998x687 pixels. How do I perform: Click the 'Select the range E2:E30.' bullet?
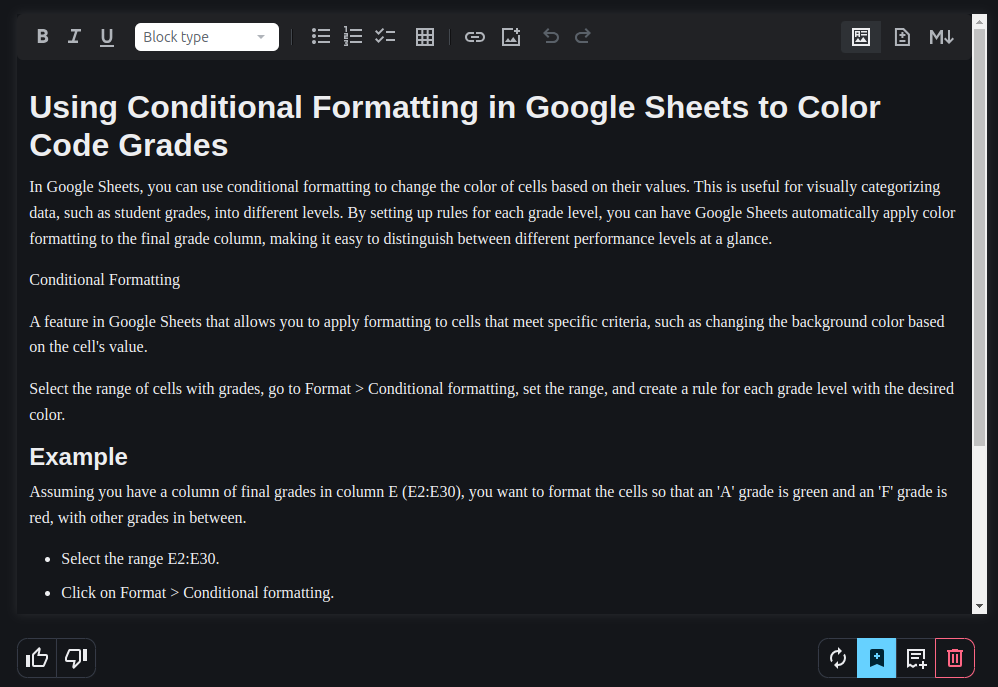(x=140, y=558)
